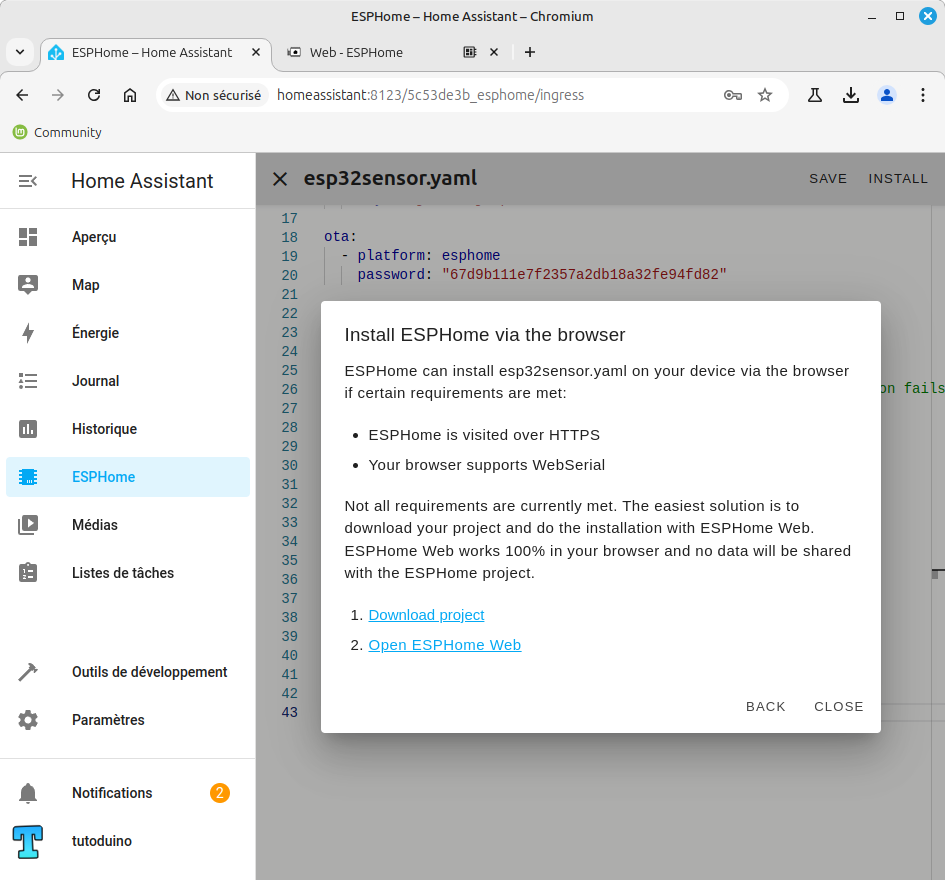The image size is (945, 880).
Task: Open the Notifications bell icon
Action: tap(28, 793)
